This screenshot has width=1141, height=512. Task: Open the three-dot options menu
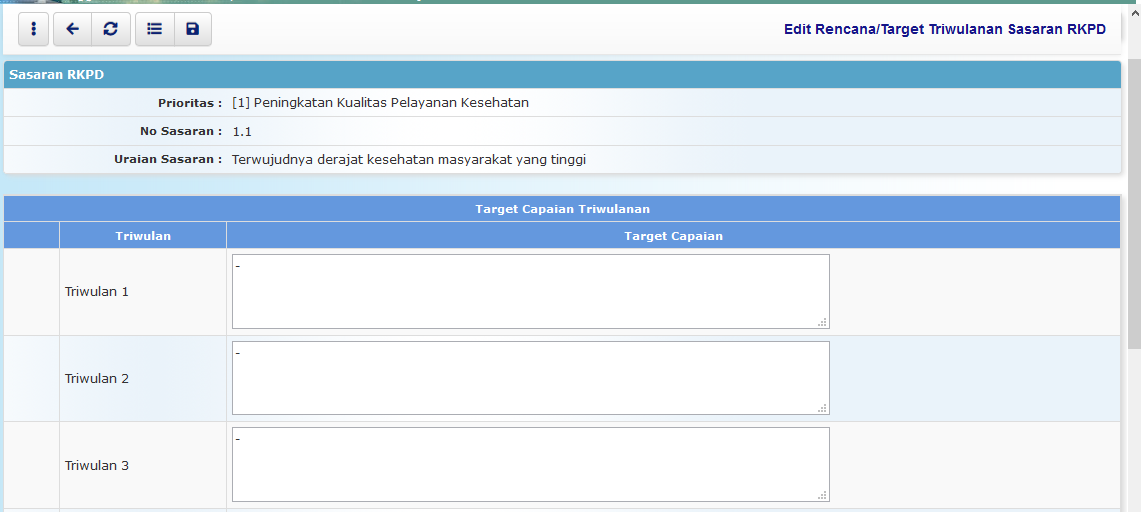tap(33, 29)
